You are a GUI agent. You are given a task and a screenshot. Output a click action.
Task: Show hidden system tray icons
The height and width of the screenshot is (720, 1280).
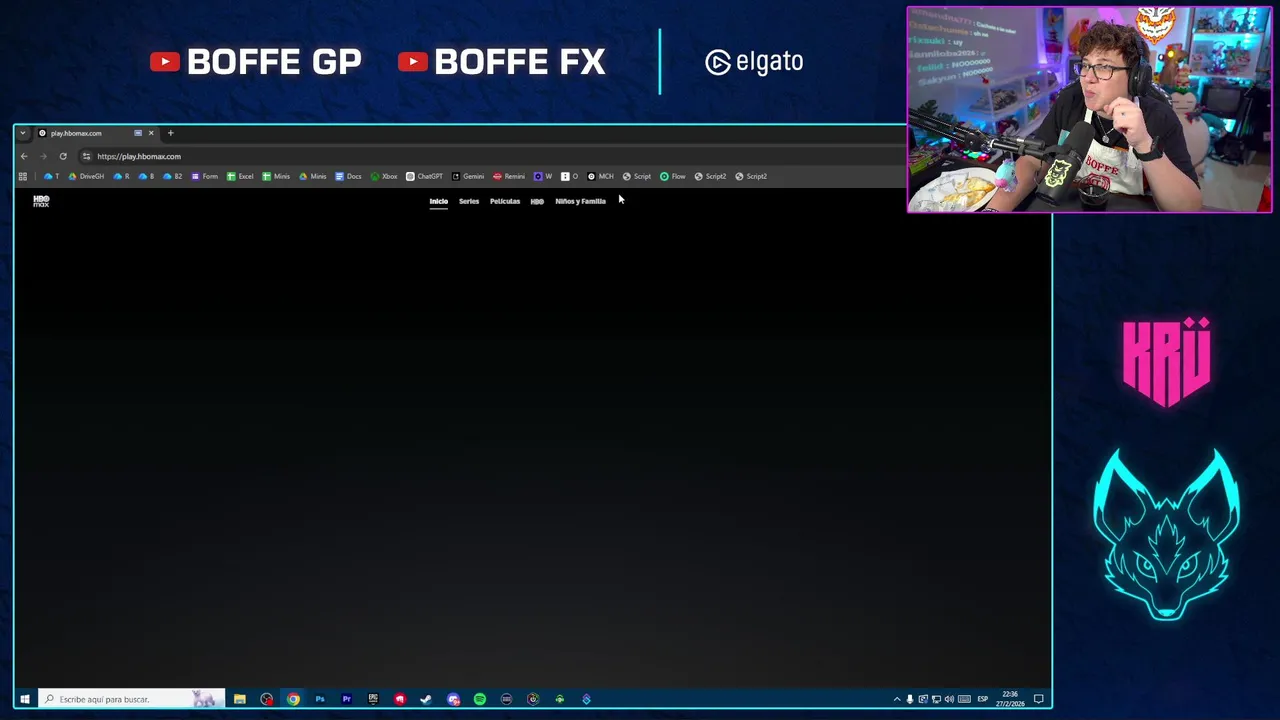(x=896, y=699)
